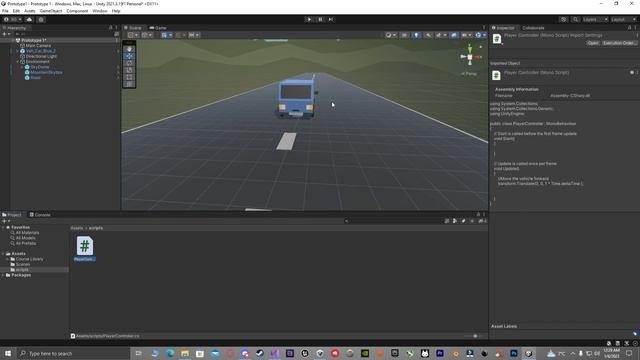Expand the Packages folder
Image resolution: width=640 pixels, height=360 pixels.
(3, 275)
